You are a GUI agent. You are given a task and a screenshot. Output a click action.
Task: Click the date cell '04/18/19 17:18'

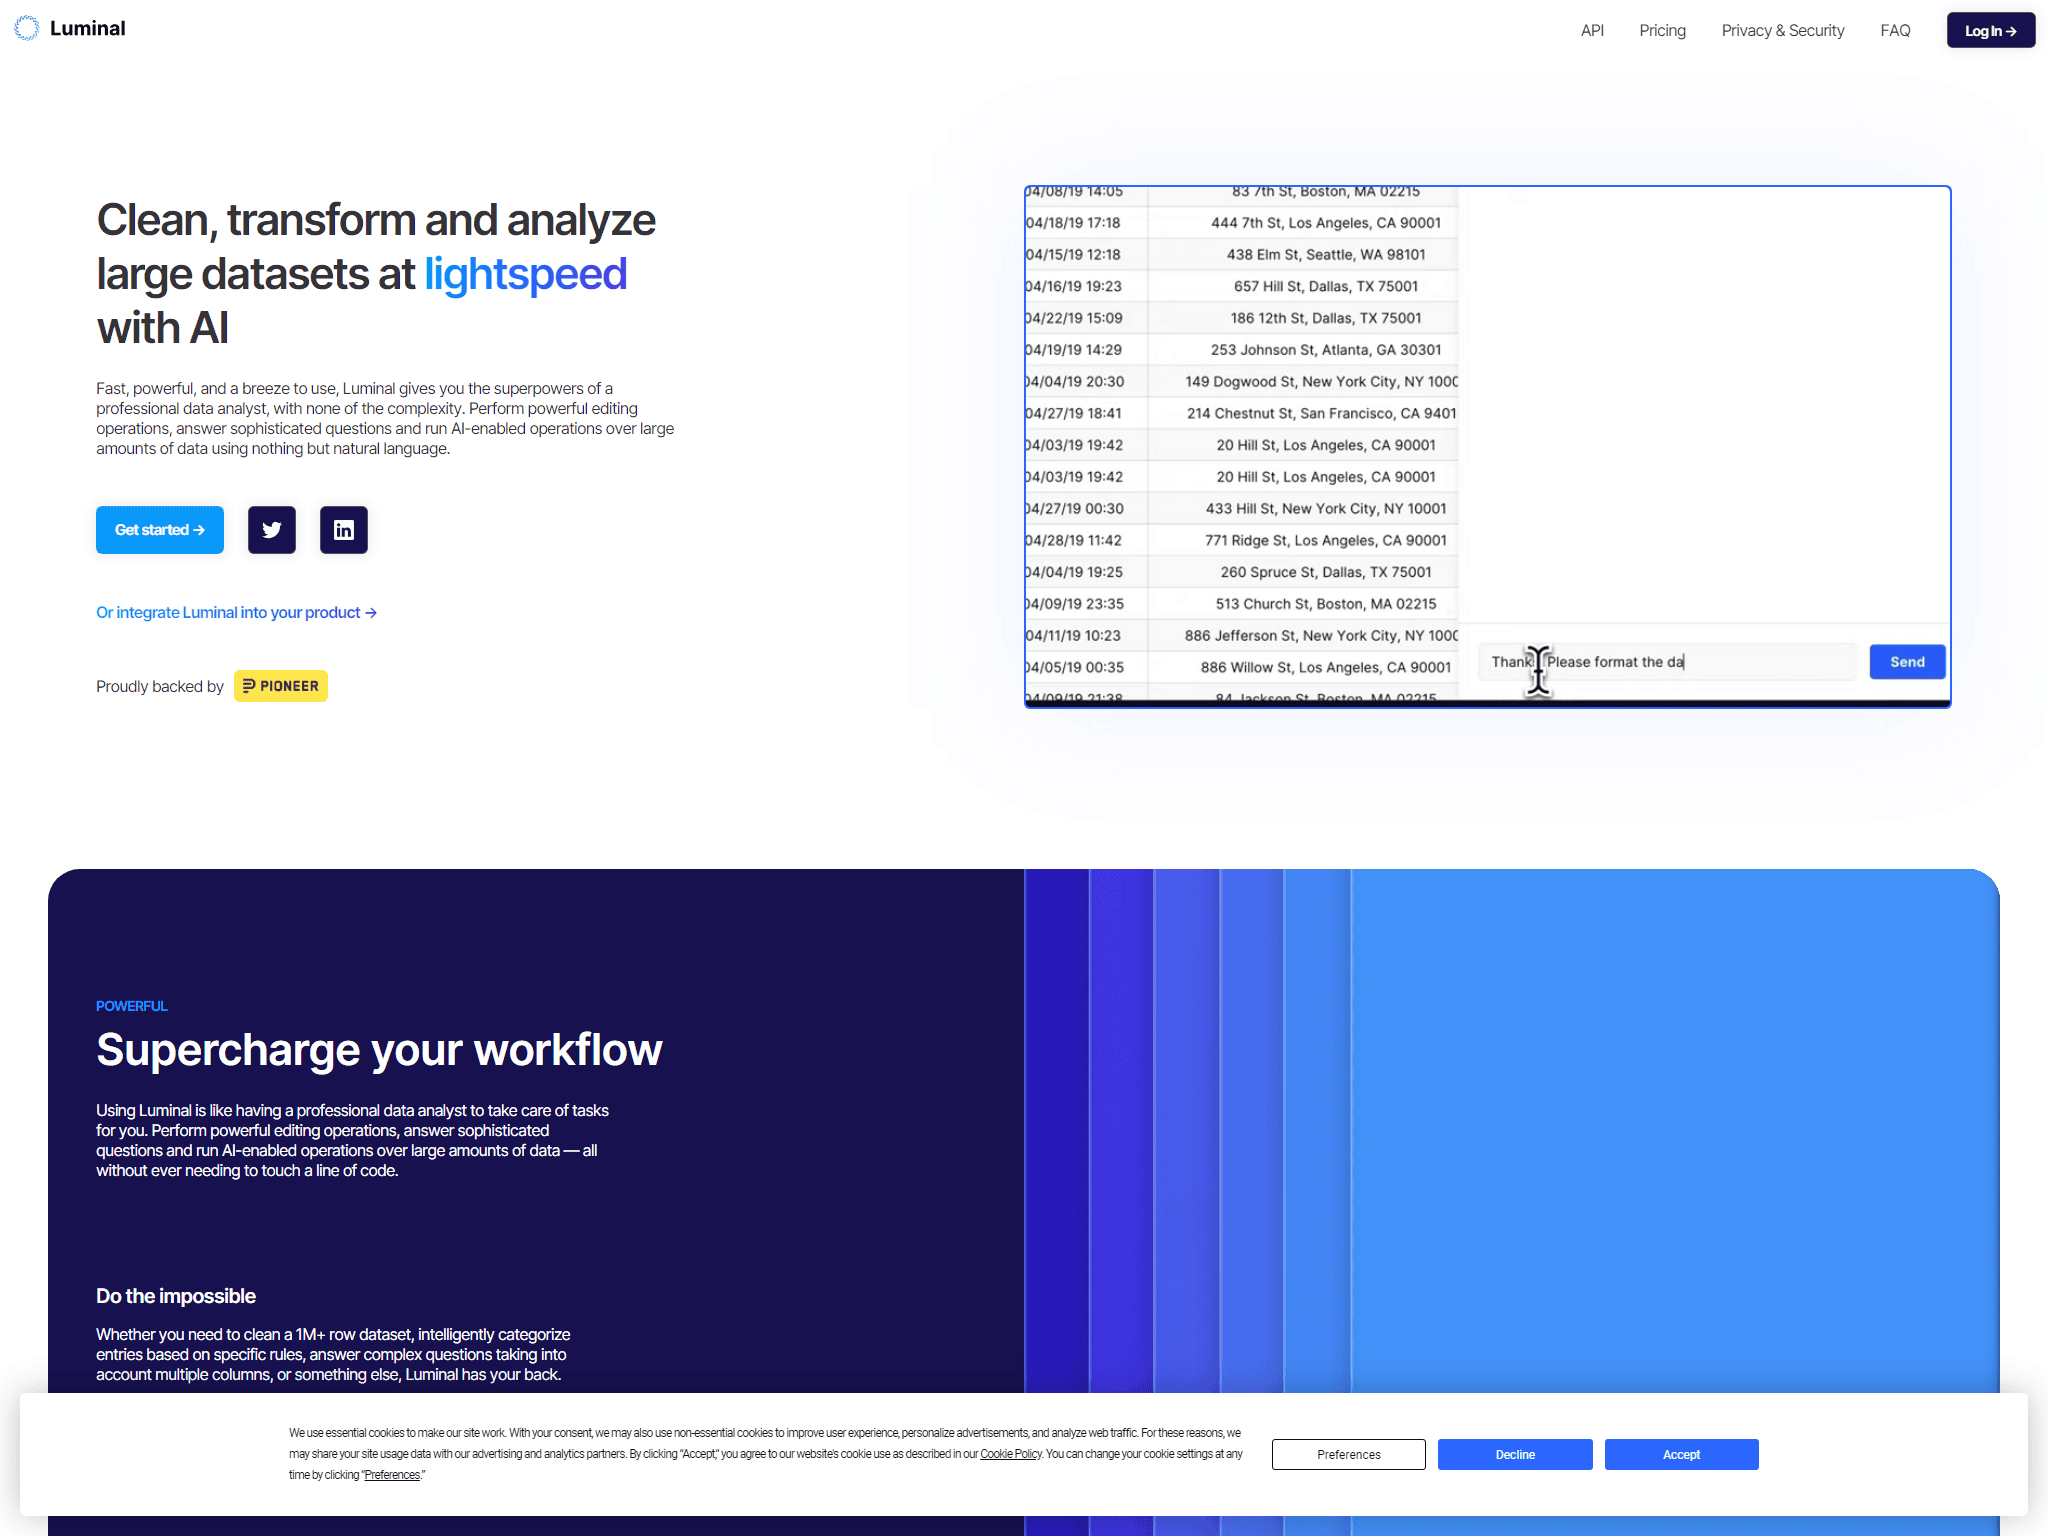click(x=1086, y=223)
